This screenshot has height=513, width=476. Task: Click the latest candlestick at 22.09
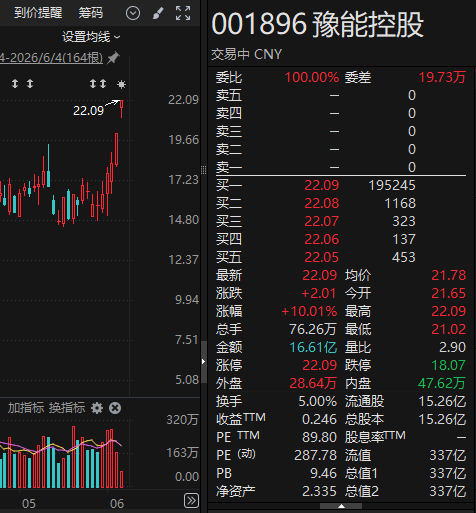122,109
